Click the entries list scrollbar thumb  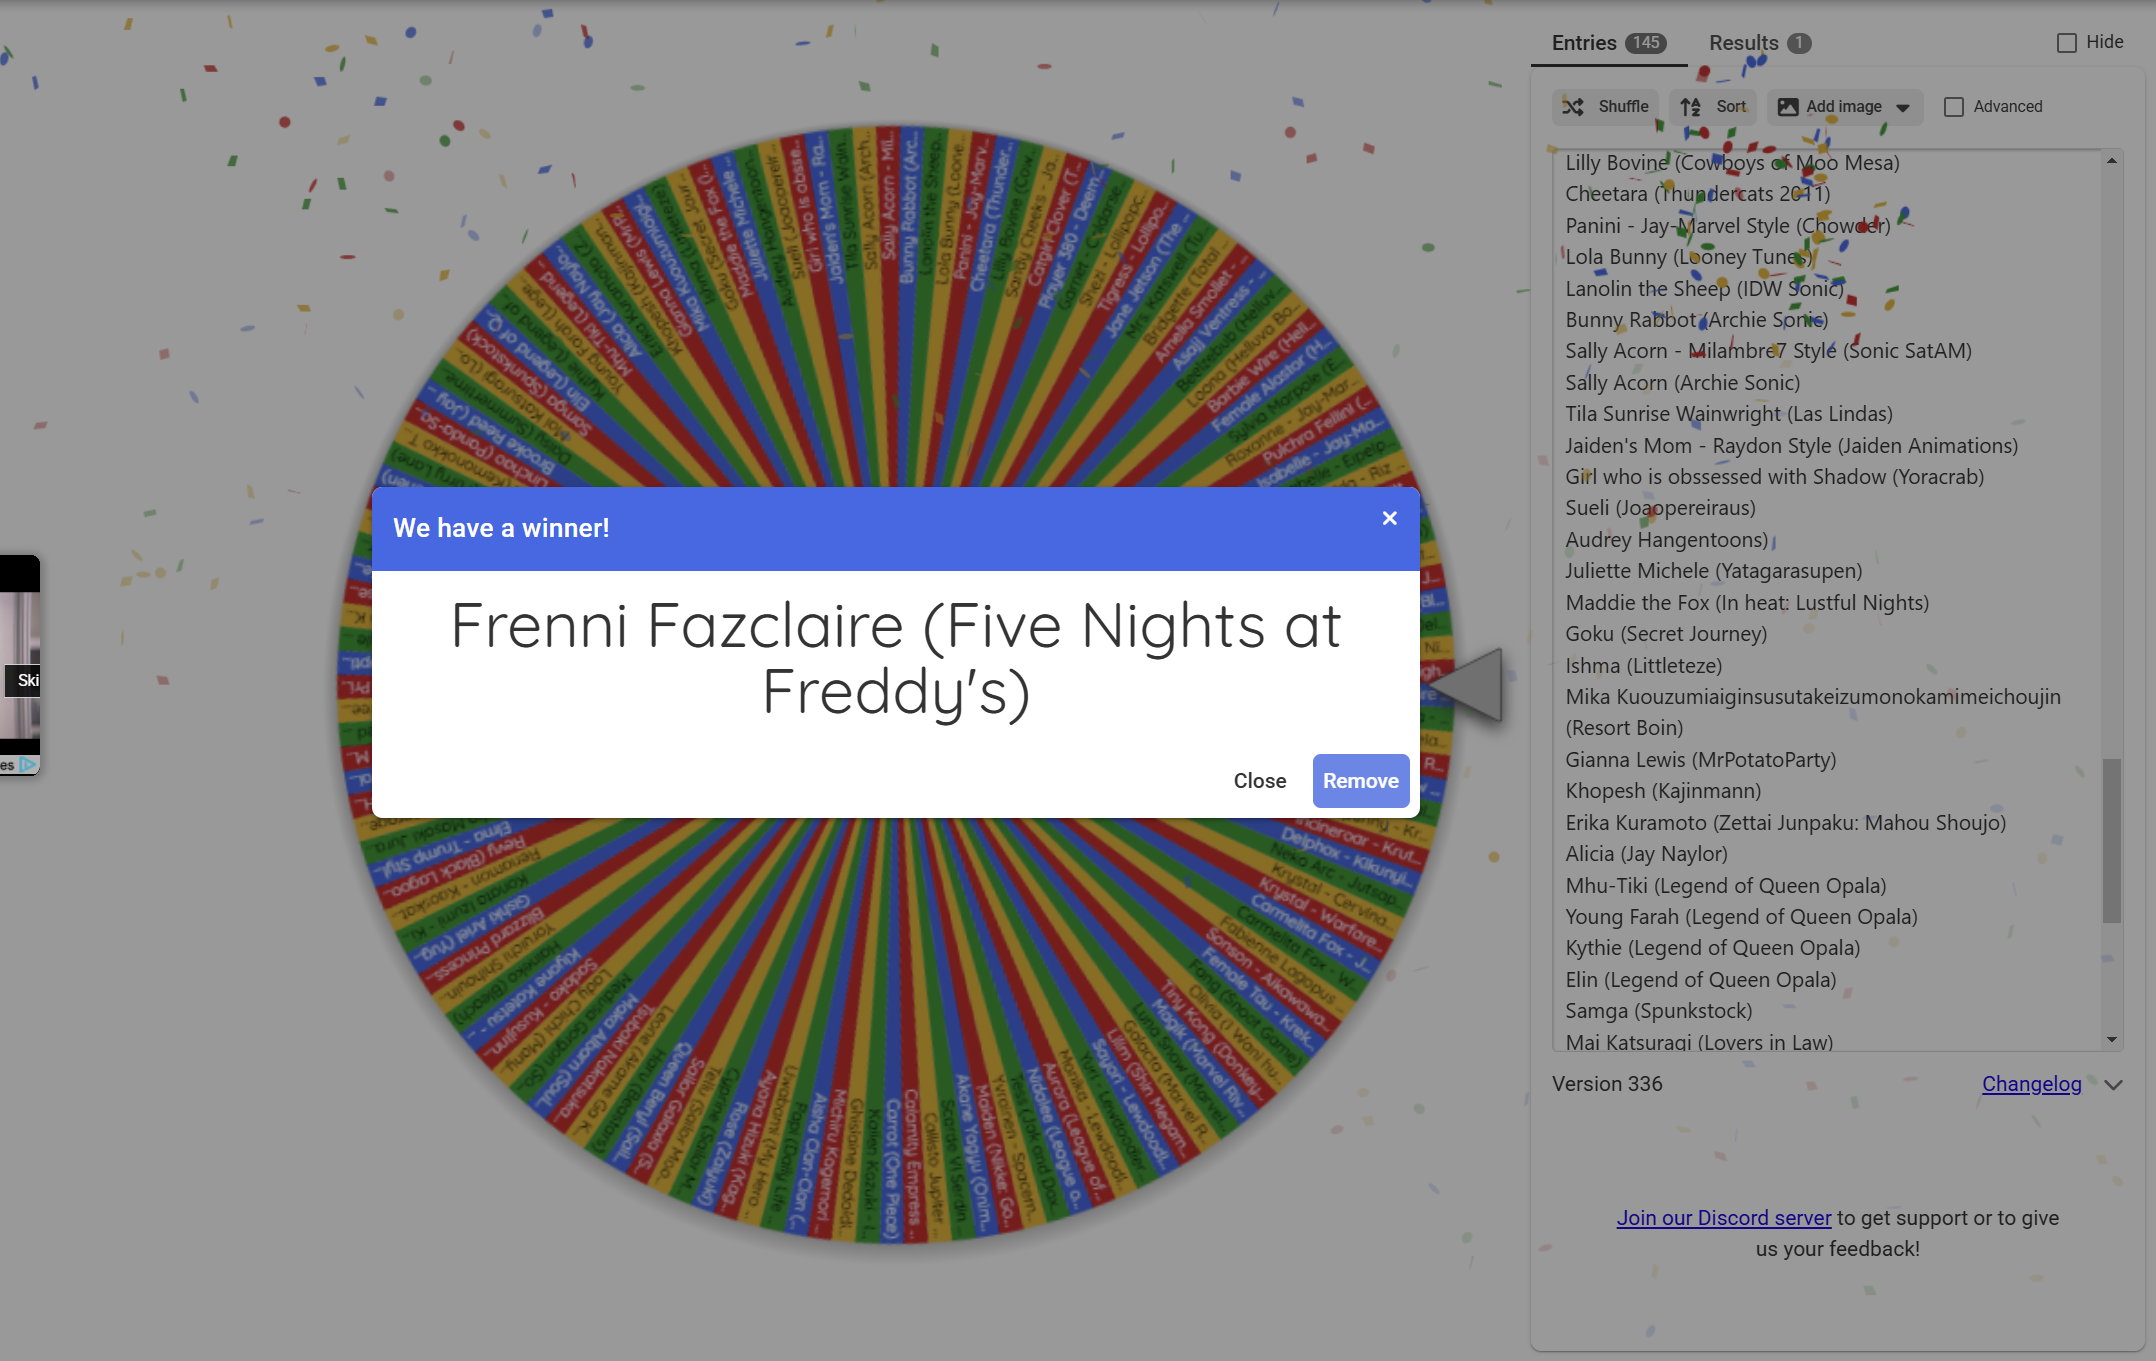pos(2112,840)
